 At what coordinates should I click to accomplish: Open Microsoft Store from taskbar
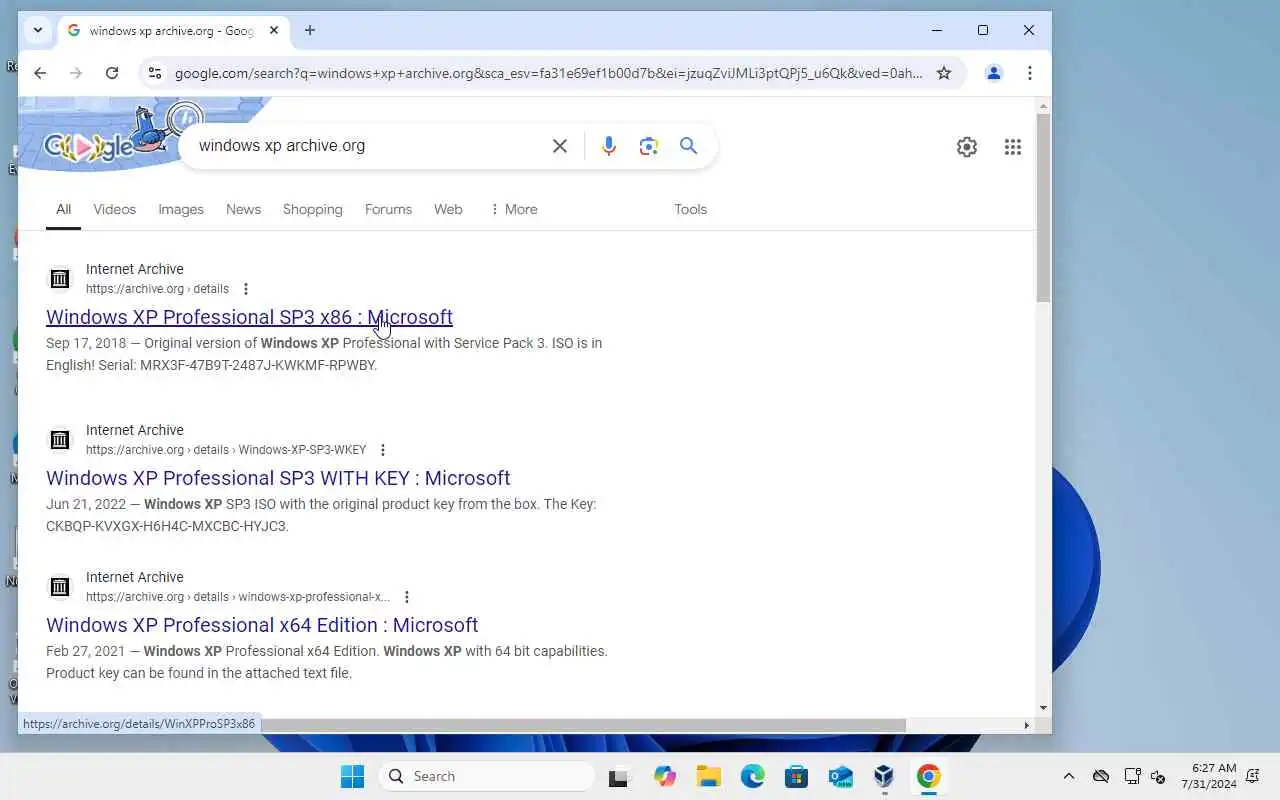[x=797, y=776]
